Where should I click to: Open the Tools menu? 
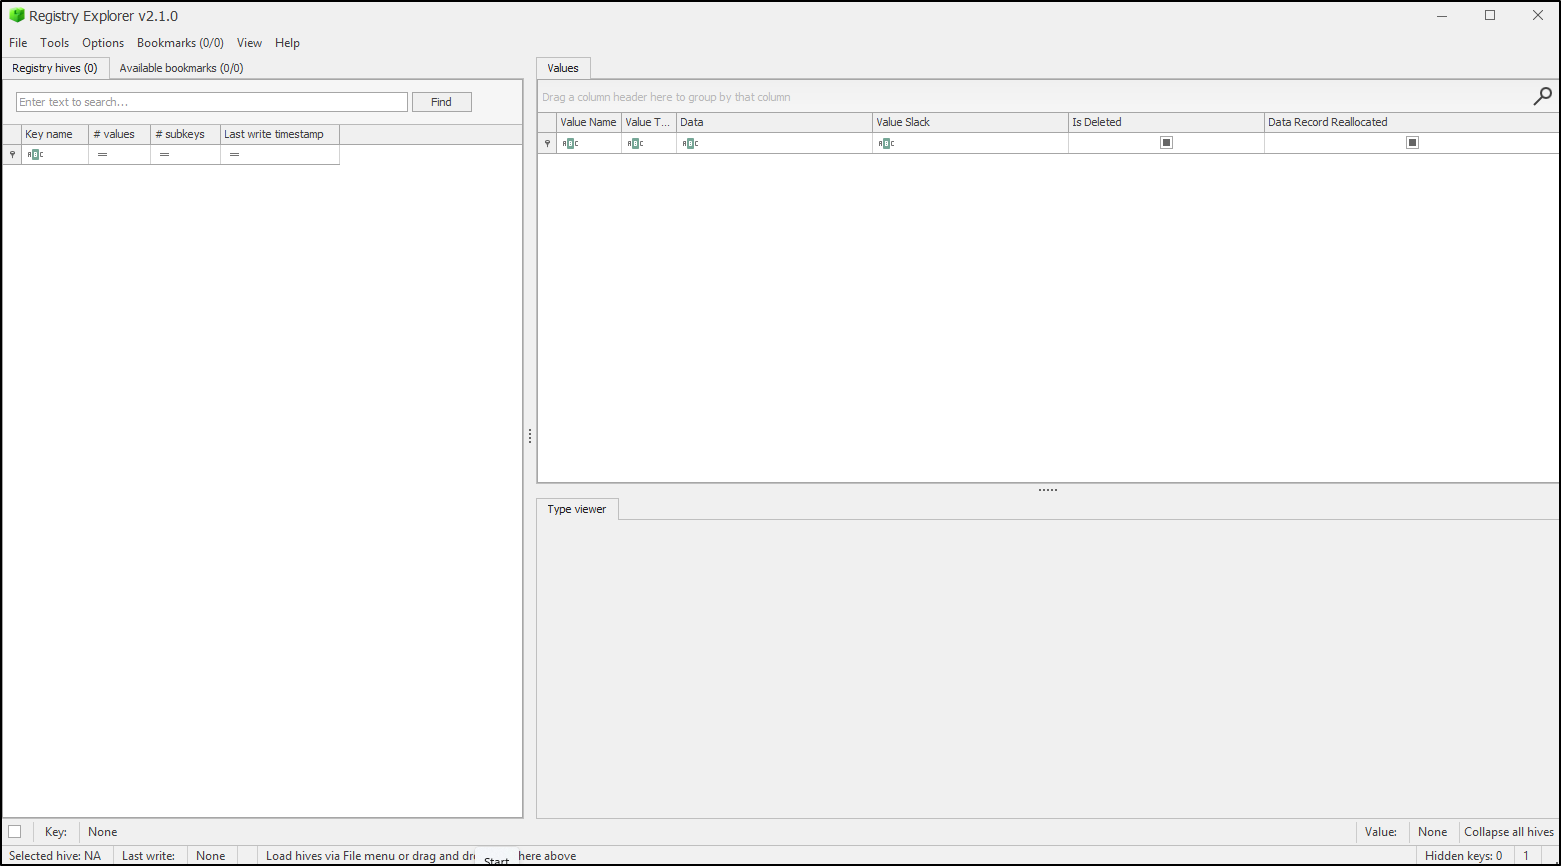pyautogui.click(x=55, y=43)
